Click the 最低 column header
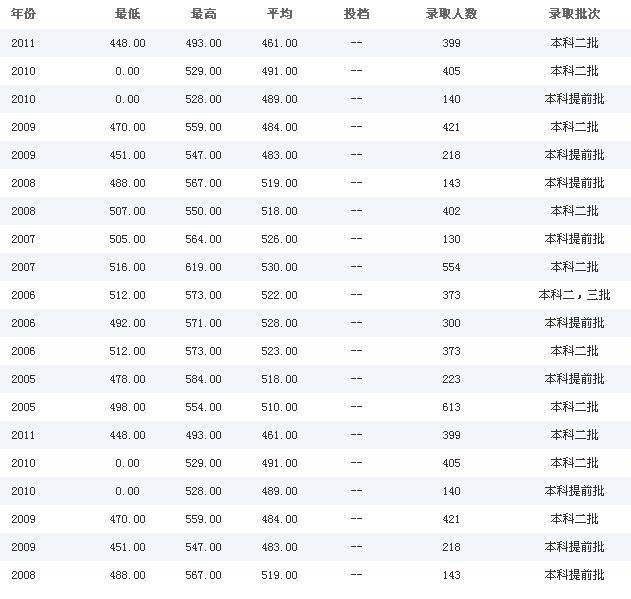 pyautogui.click(x=128, y=14)
